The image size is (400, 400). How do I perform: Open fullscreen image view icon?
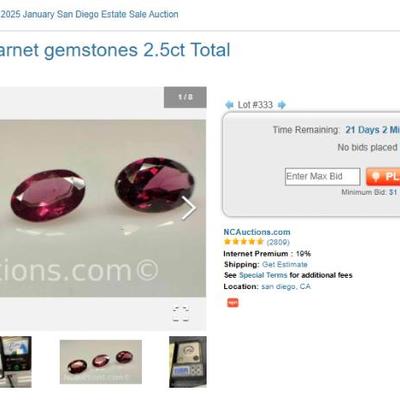(181, 314)
